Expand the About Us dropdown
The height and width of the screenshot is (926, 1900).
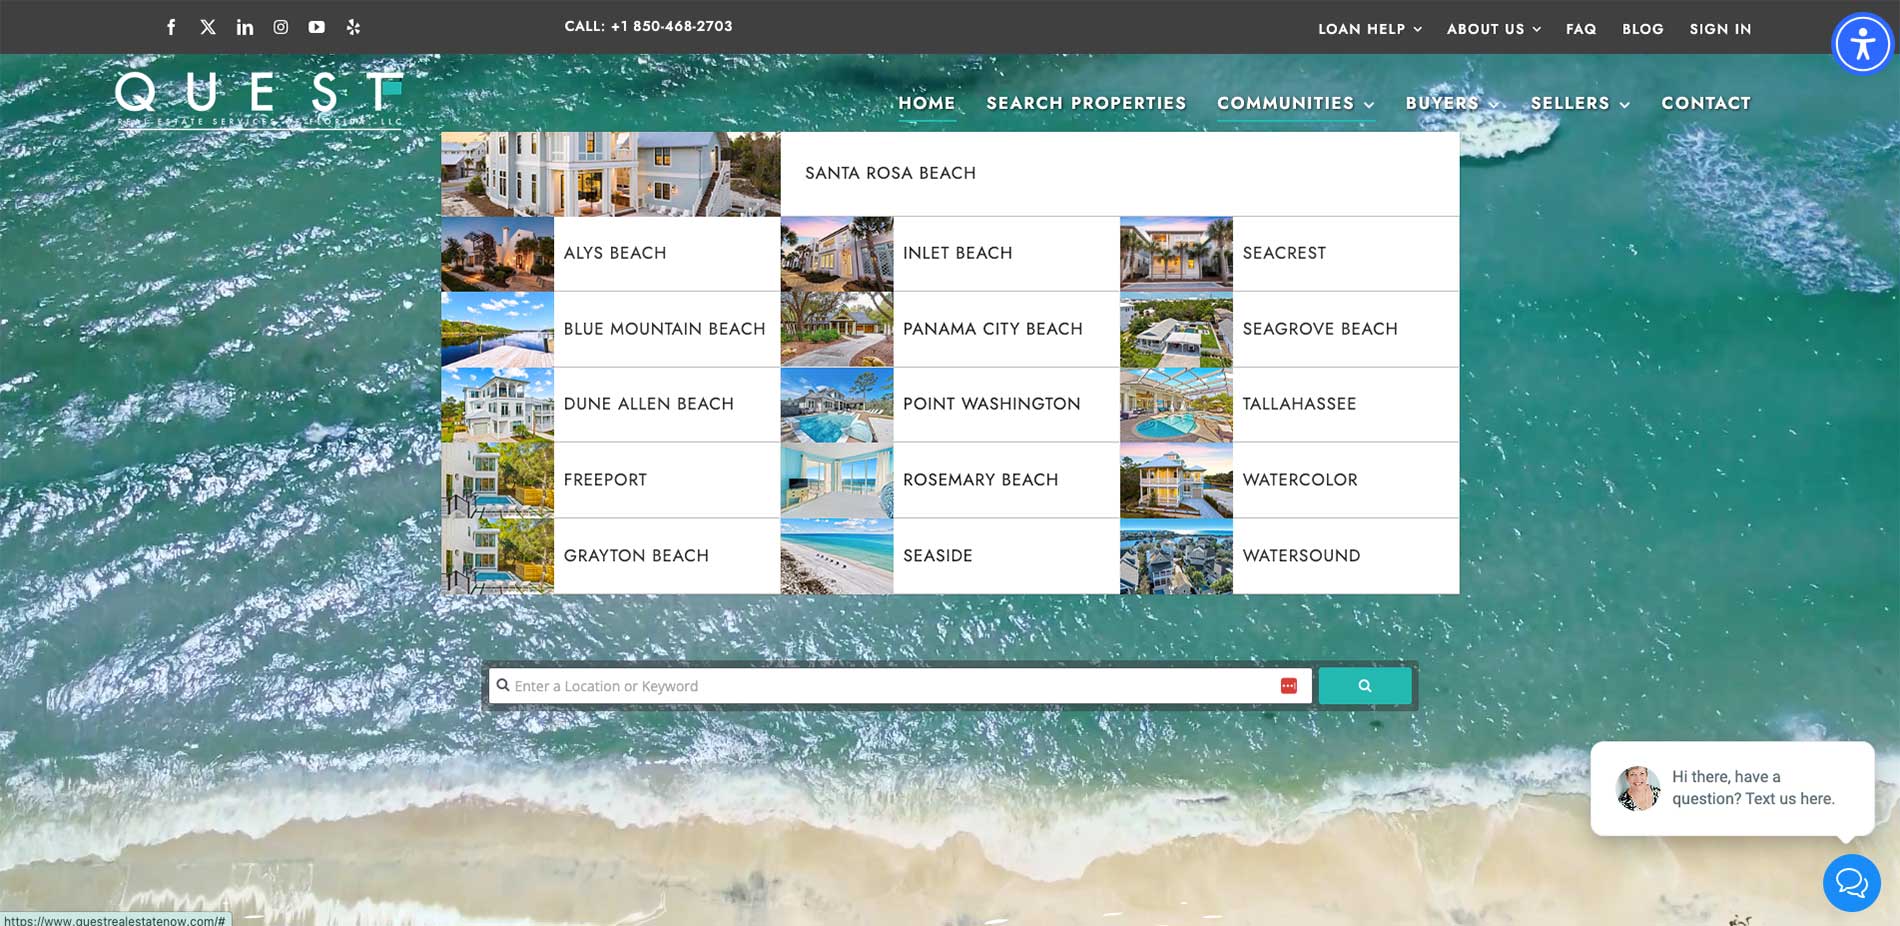pyautogui.click(x=1494, y=29)
